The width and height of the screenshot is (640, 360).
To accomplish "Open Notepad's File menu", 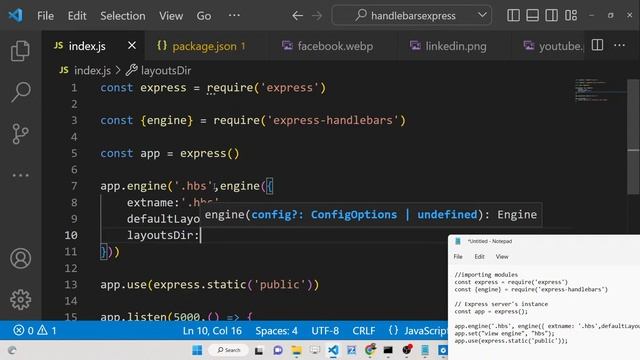I will [458, 257].
